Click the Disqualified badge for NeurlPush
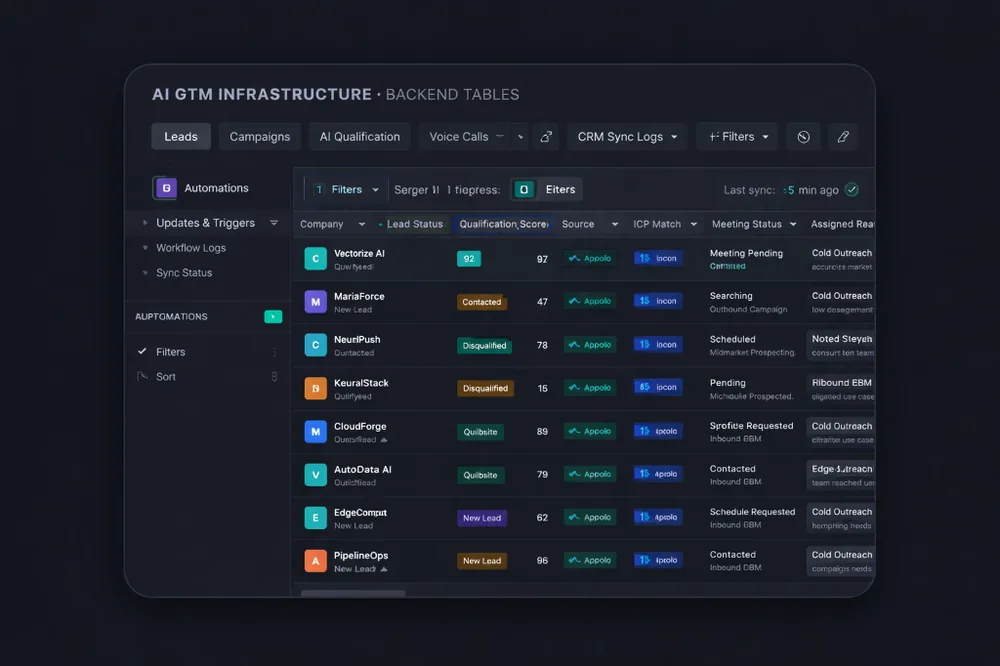The width and height of the screenshot is (1000, 666). coord(484,345)
